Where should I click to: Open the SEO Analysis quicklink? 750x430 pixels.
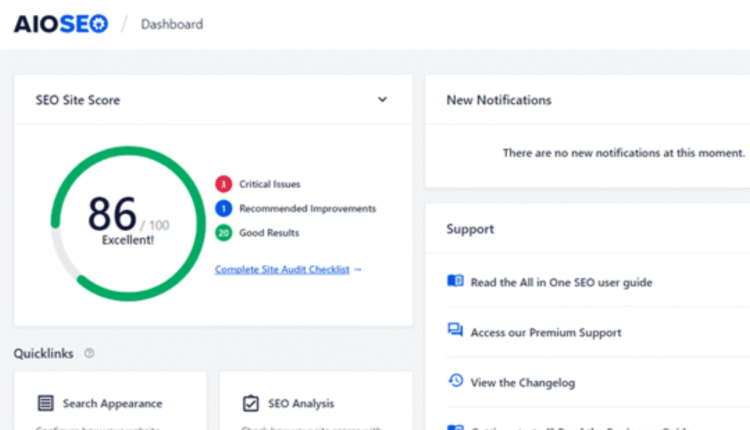301,404
